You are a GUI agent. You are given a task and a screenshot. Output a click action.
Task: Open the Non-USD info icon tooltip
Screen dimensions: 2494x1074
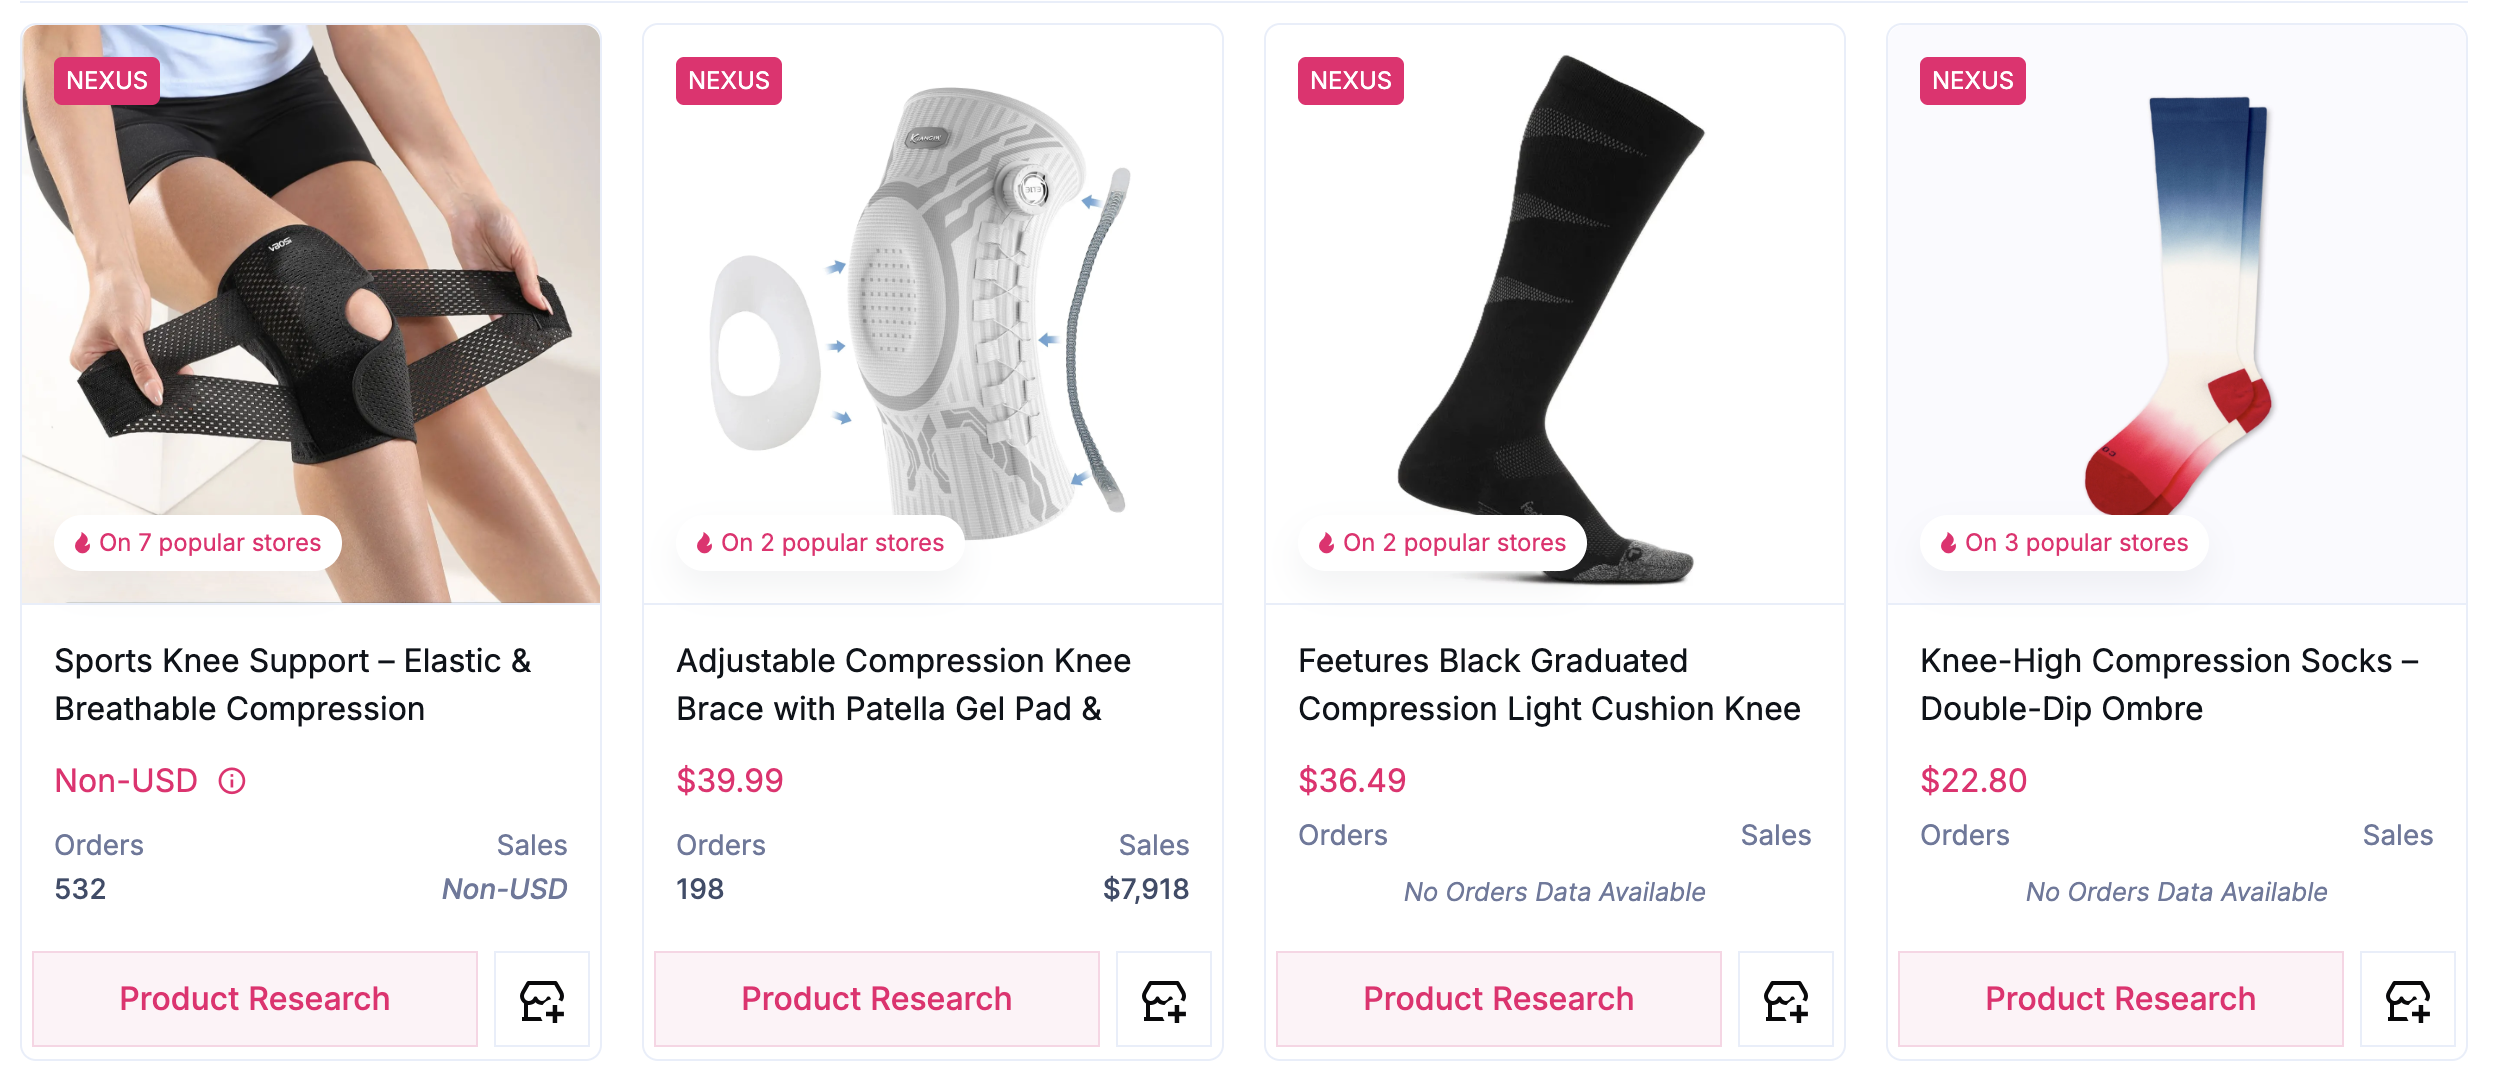point(233,780)
